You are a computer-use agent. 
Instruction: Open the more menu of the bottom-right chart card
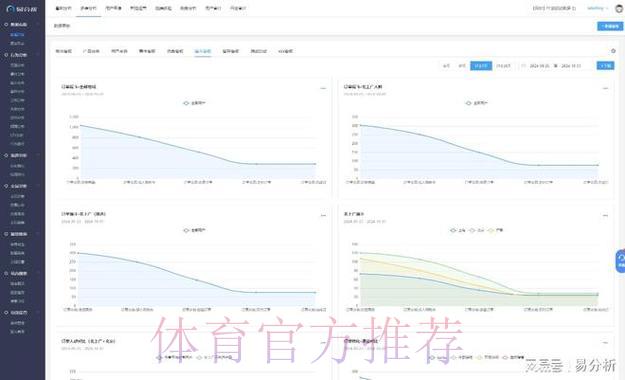tap(605, 343)
